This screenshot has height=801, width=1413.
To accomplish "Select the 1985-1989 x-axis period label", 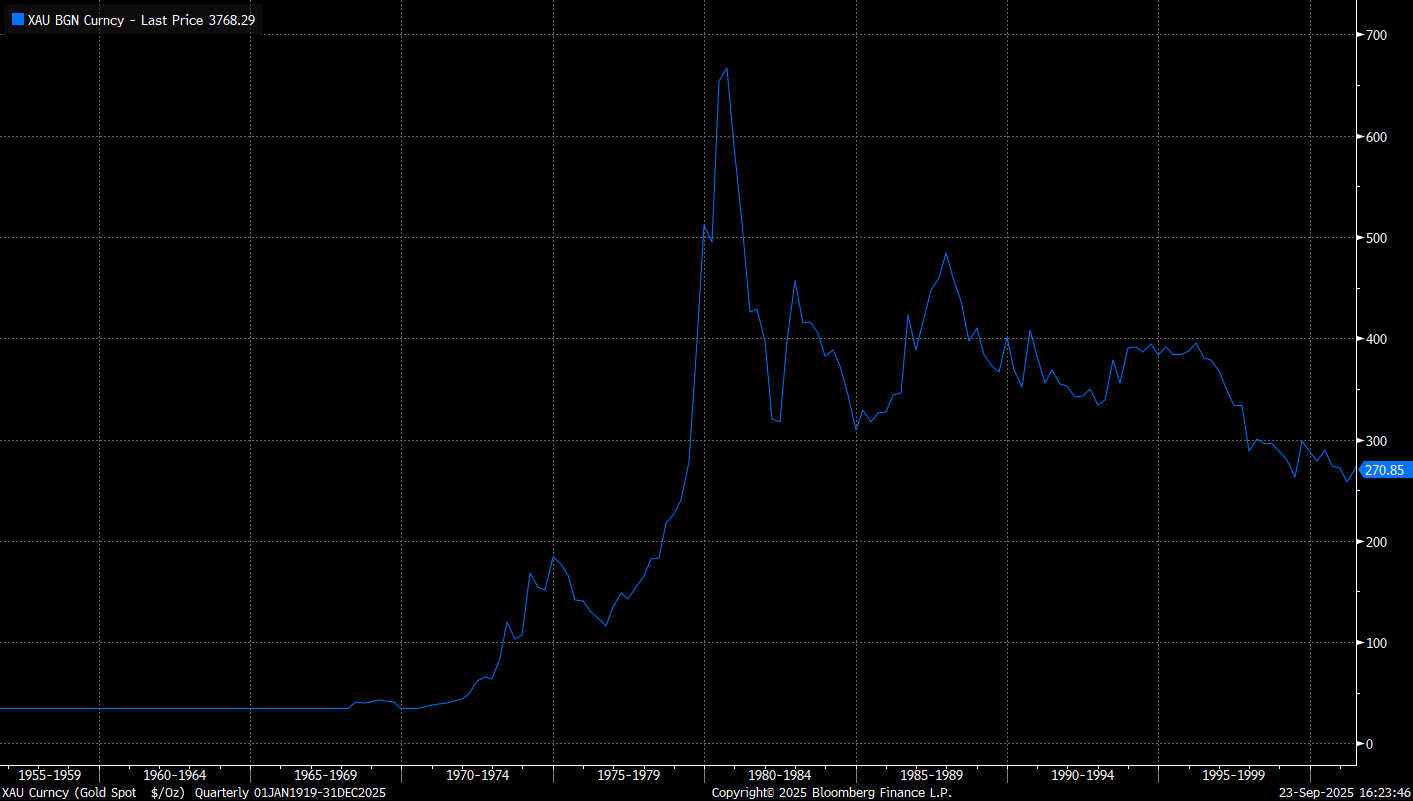I will coord(931,775).
